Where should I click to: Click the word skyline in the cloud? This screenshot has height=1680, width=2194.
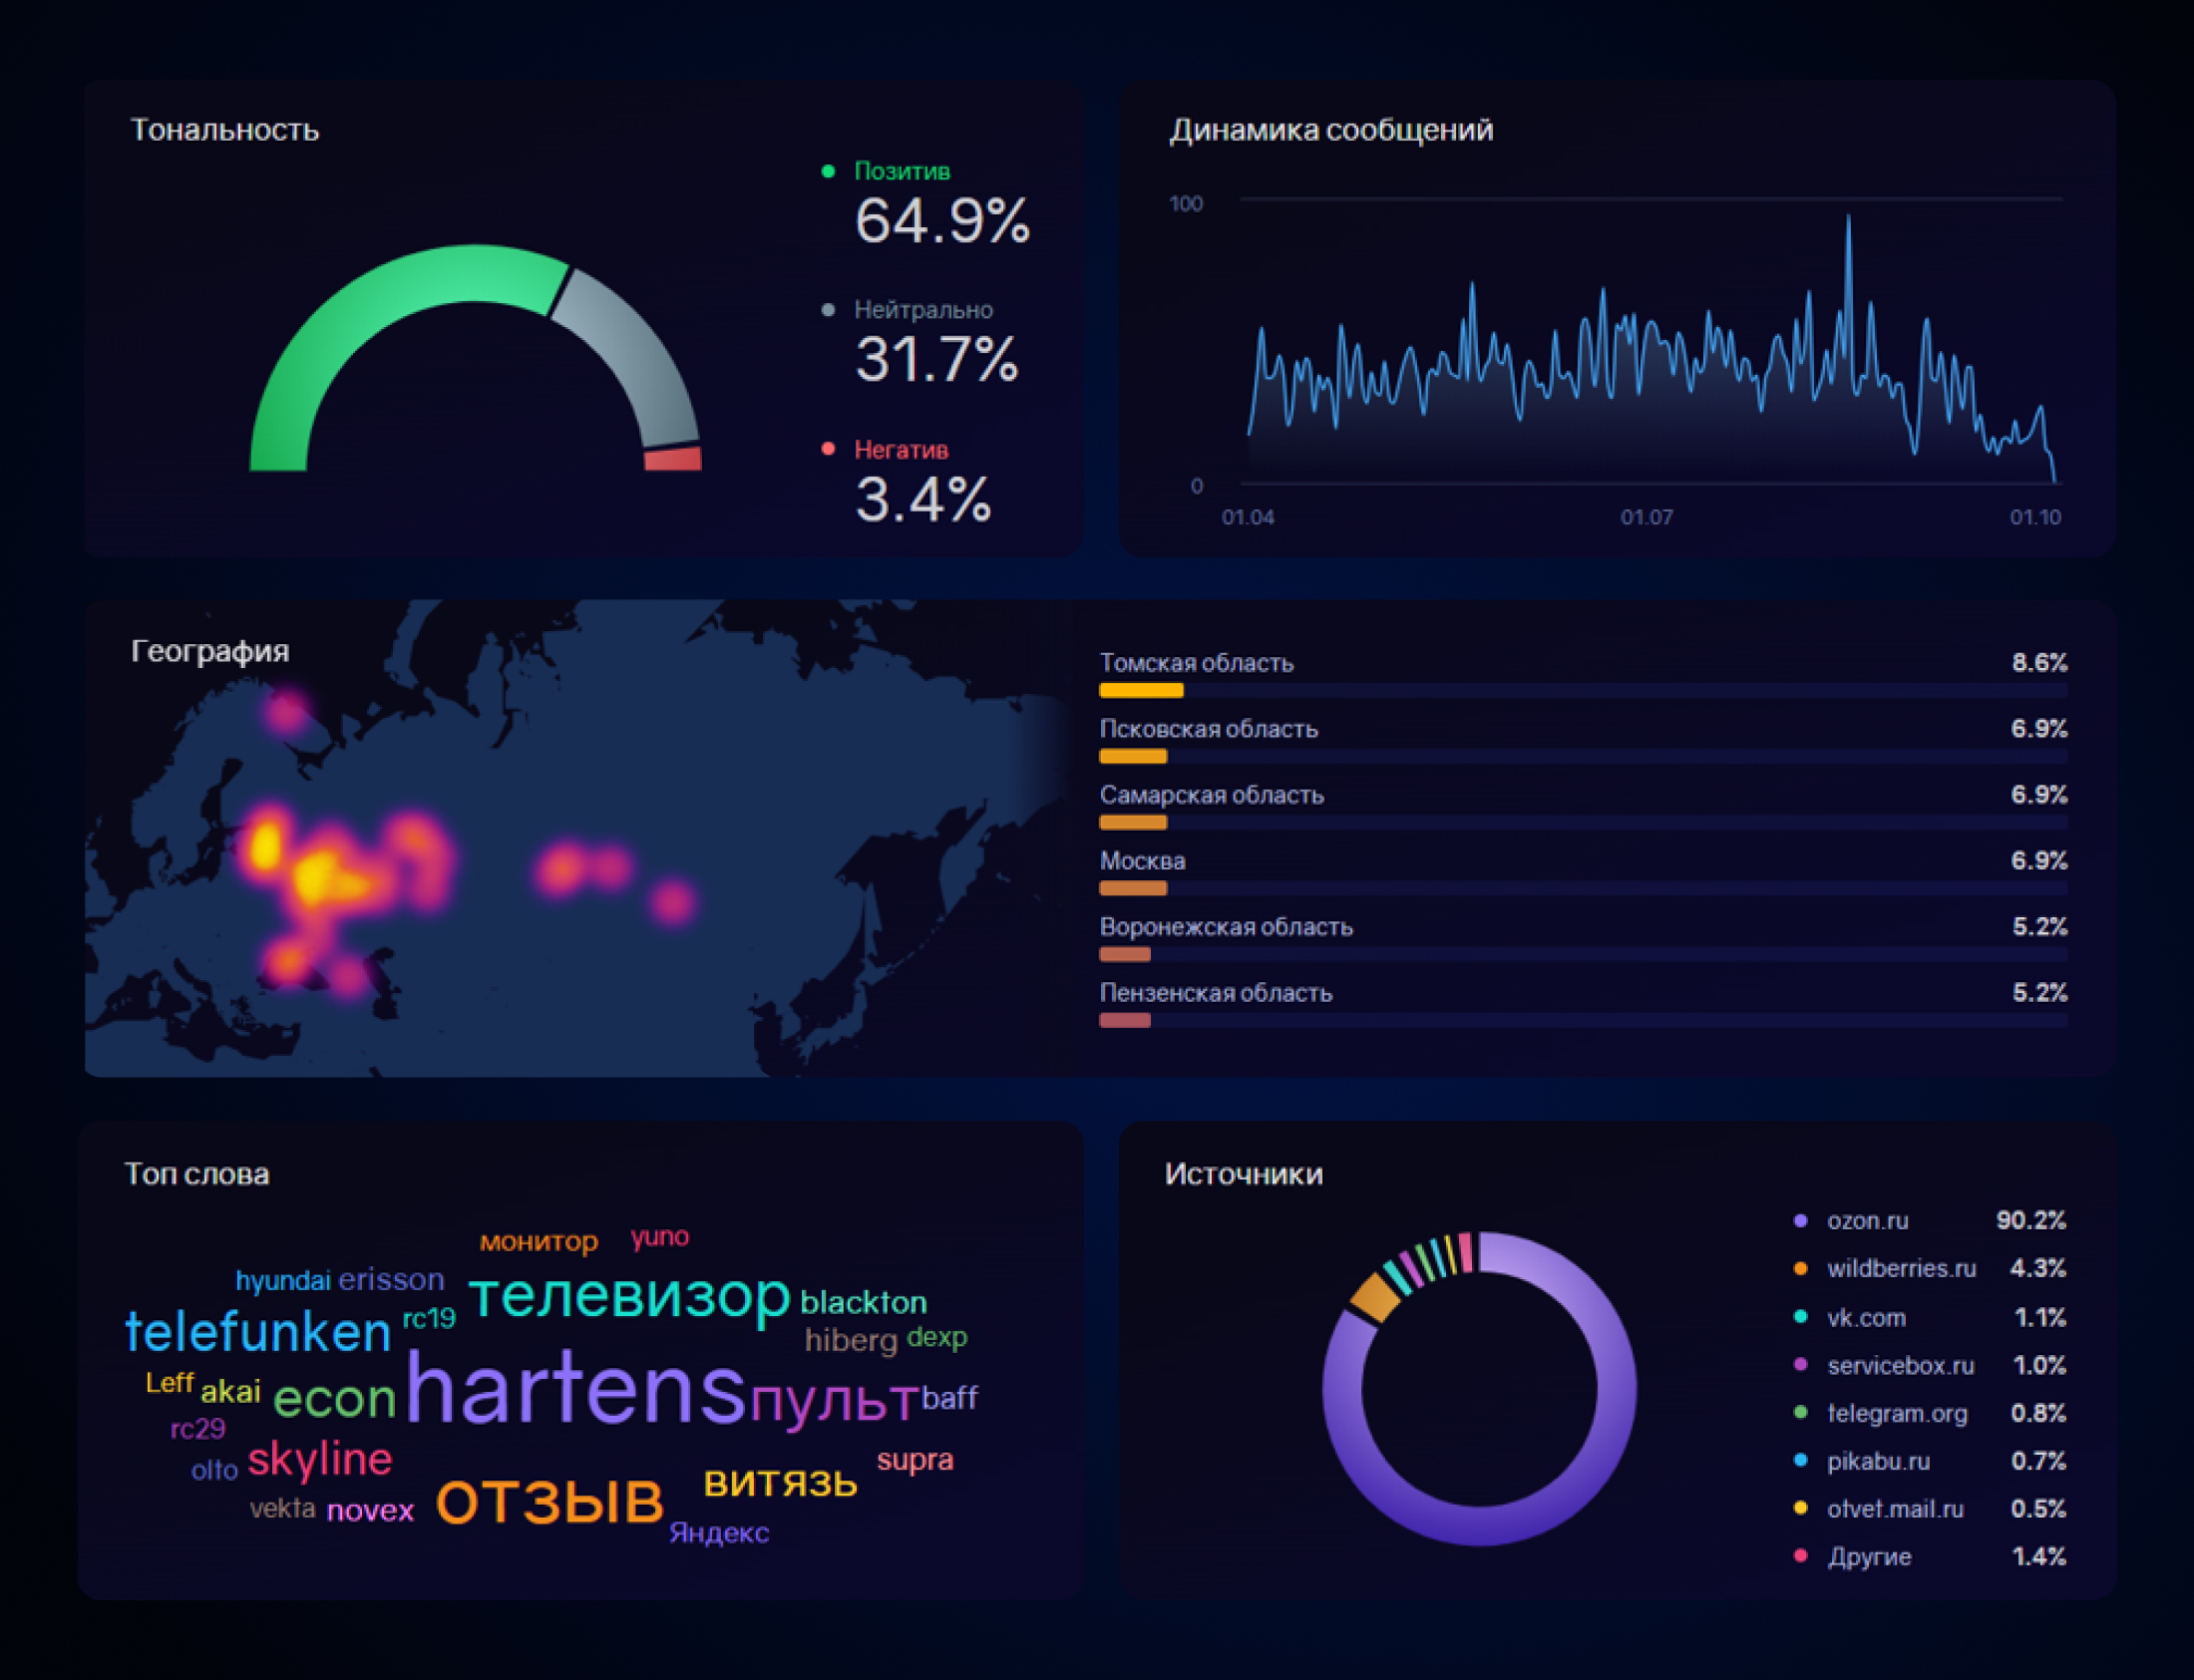[320, 1459]
